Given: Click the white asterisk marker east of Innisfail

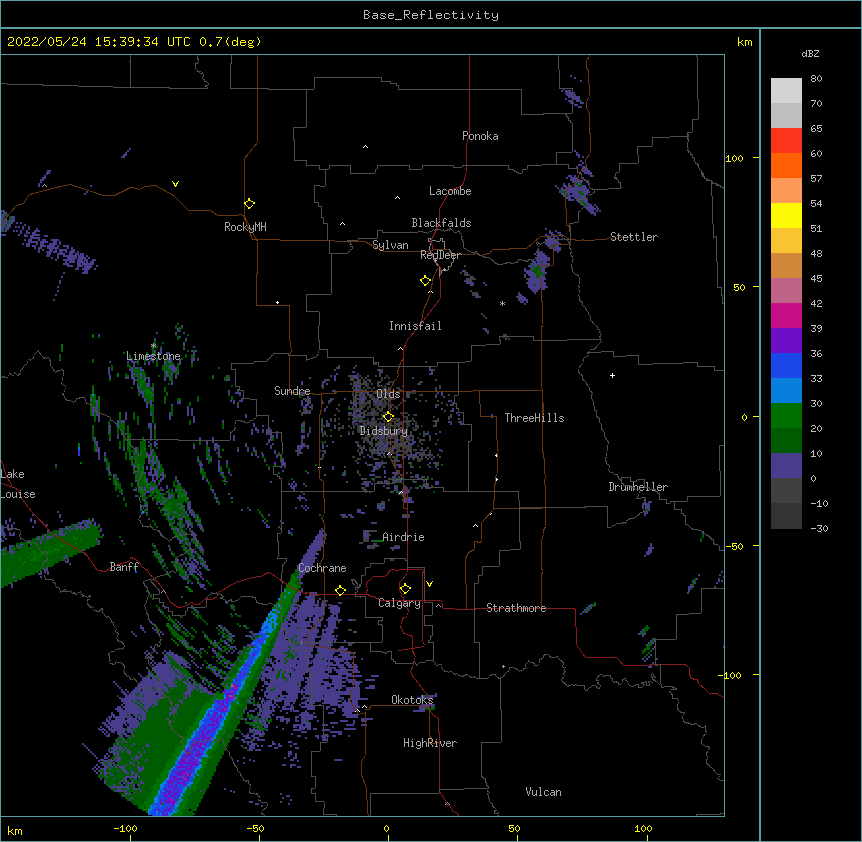Looking at the screenshot, I should 502,303.
